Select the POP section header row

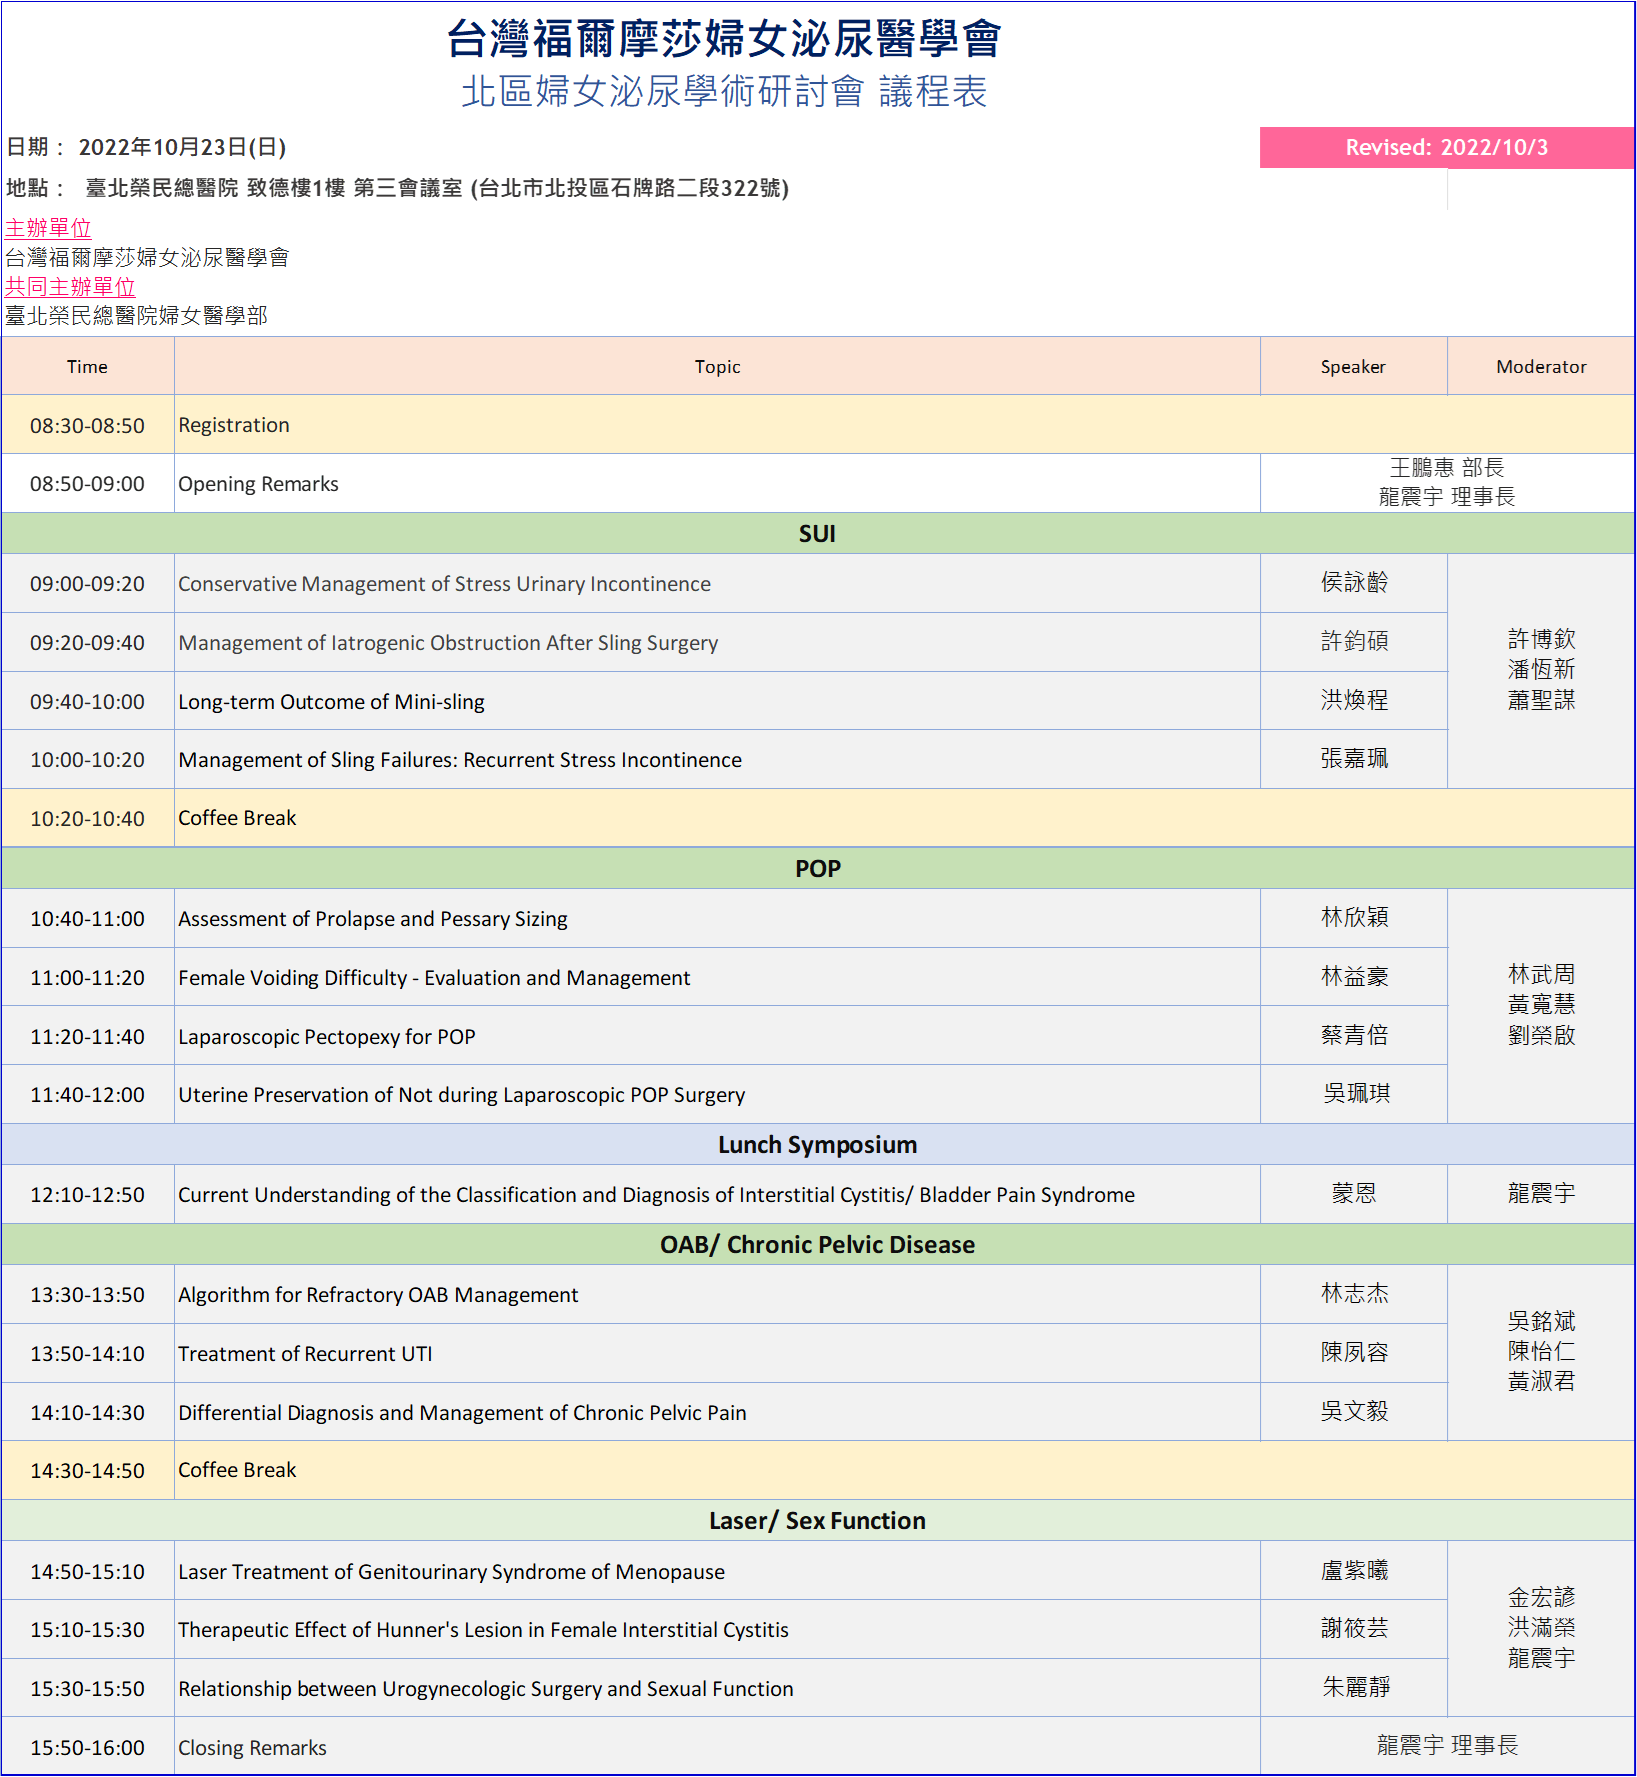(x=817, y=869)
